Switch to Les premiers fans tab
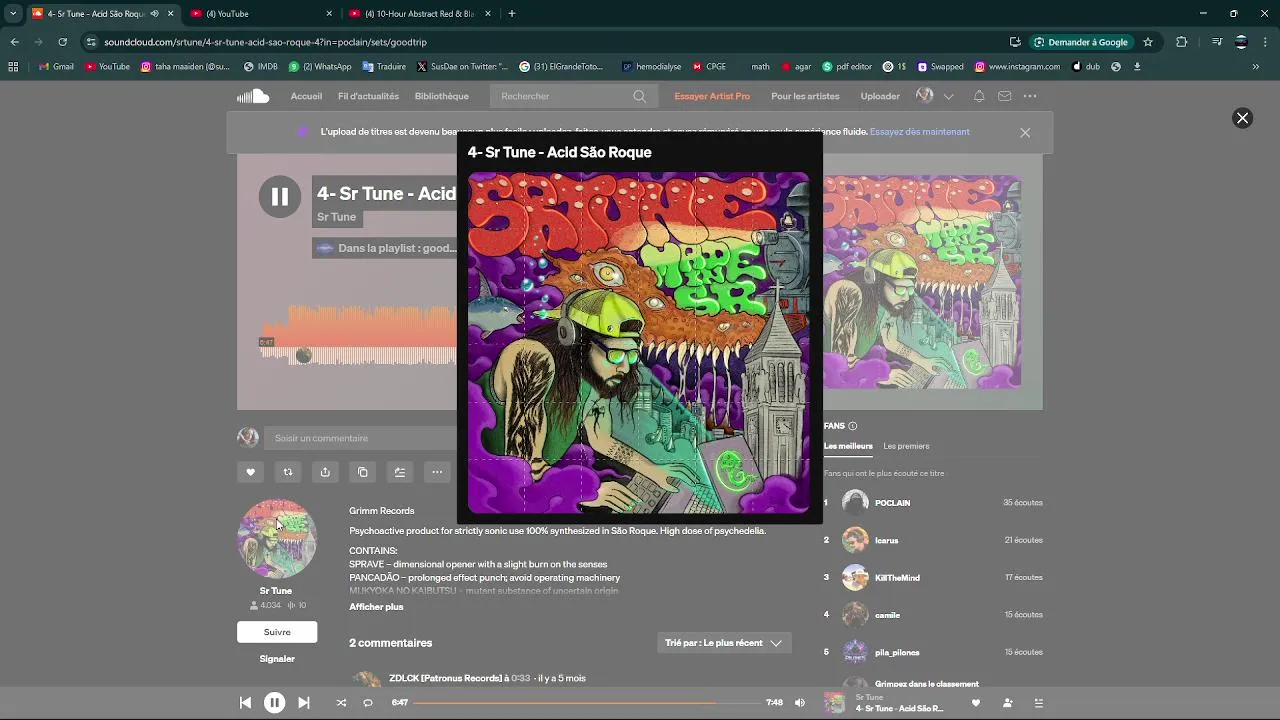 click(x=906, y=446)
